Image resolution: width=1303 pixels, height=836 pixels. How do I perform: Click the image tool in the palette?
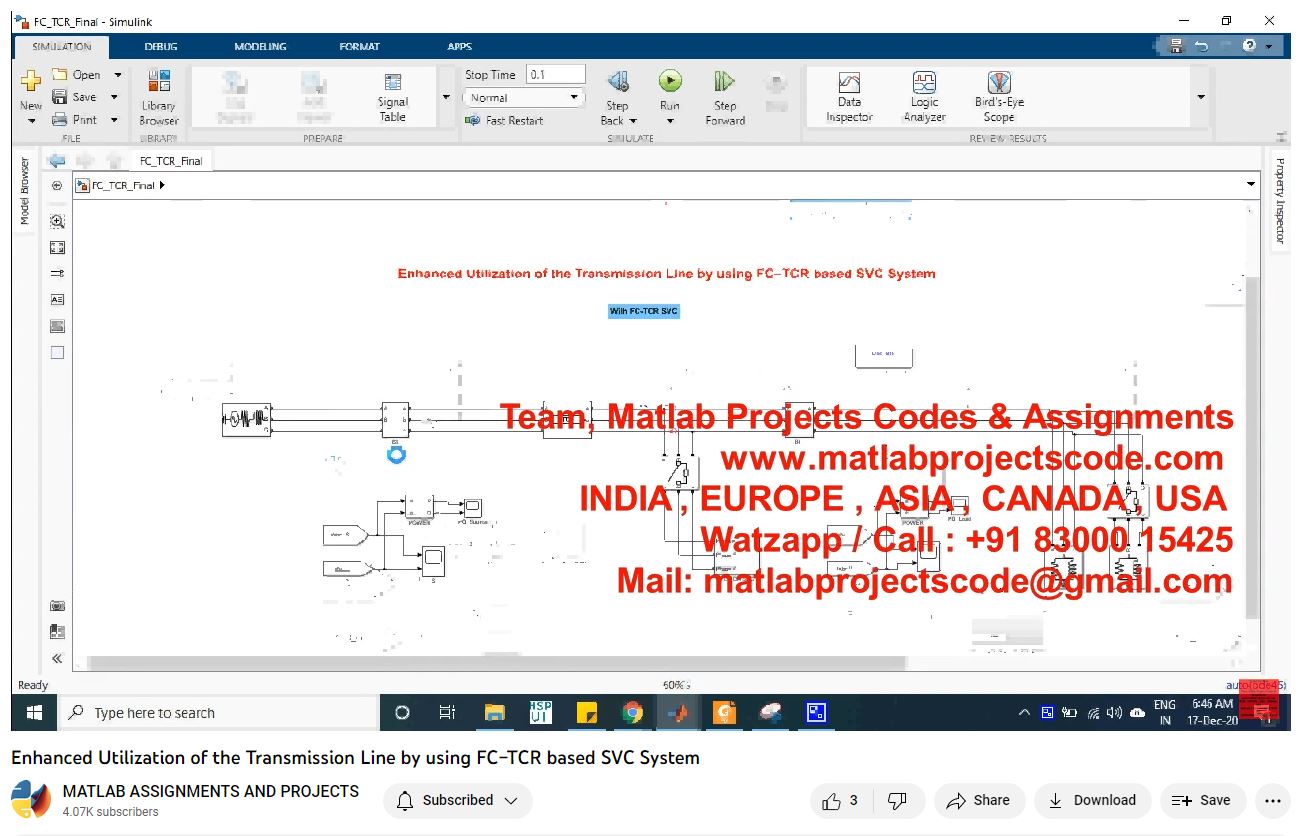57,326
